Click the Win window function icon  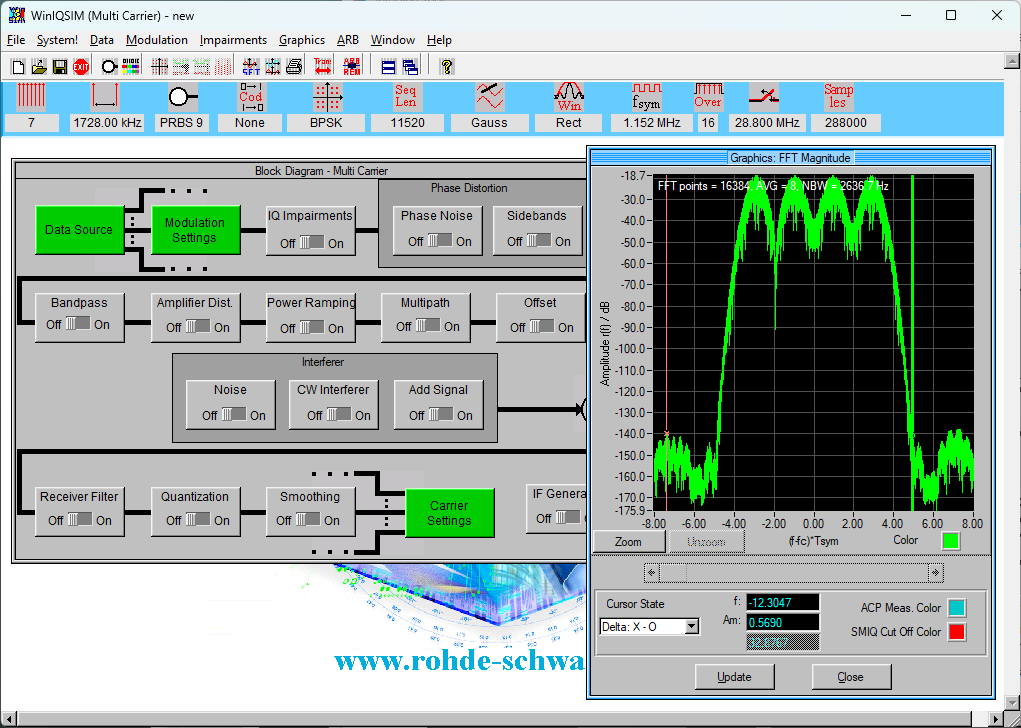569,96
